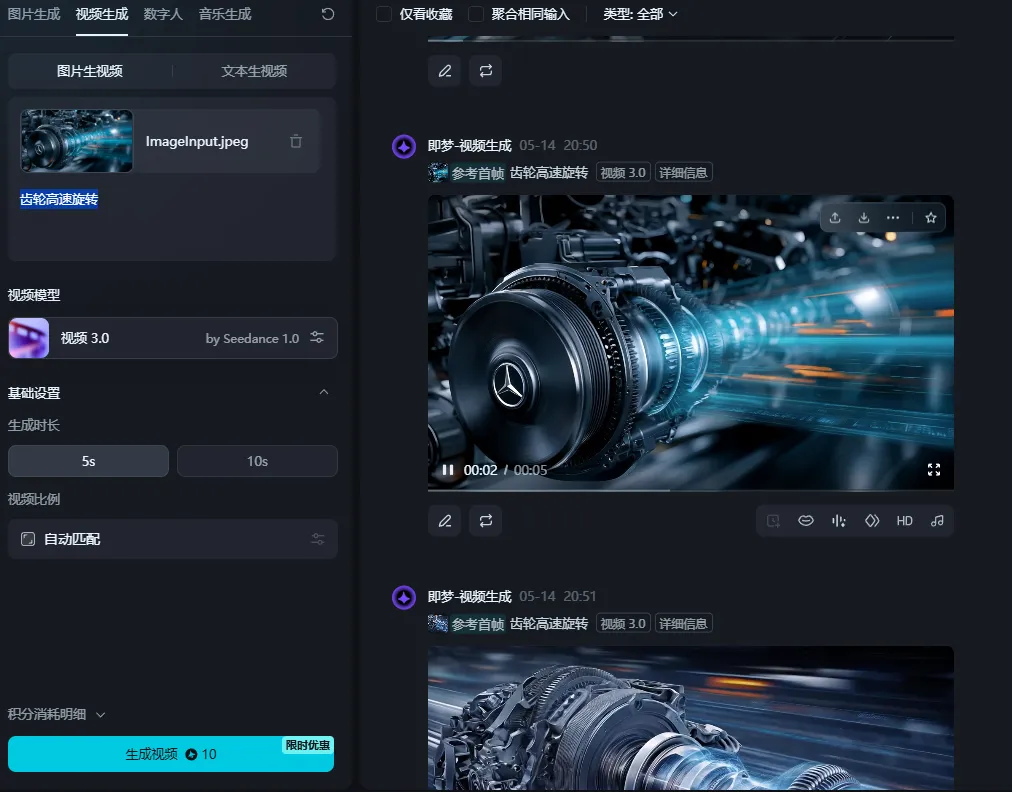The image size is (1012, 792).
Task: Favorite the video with star icon
Action: 931,218
